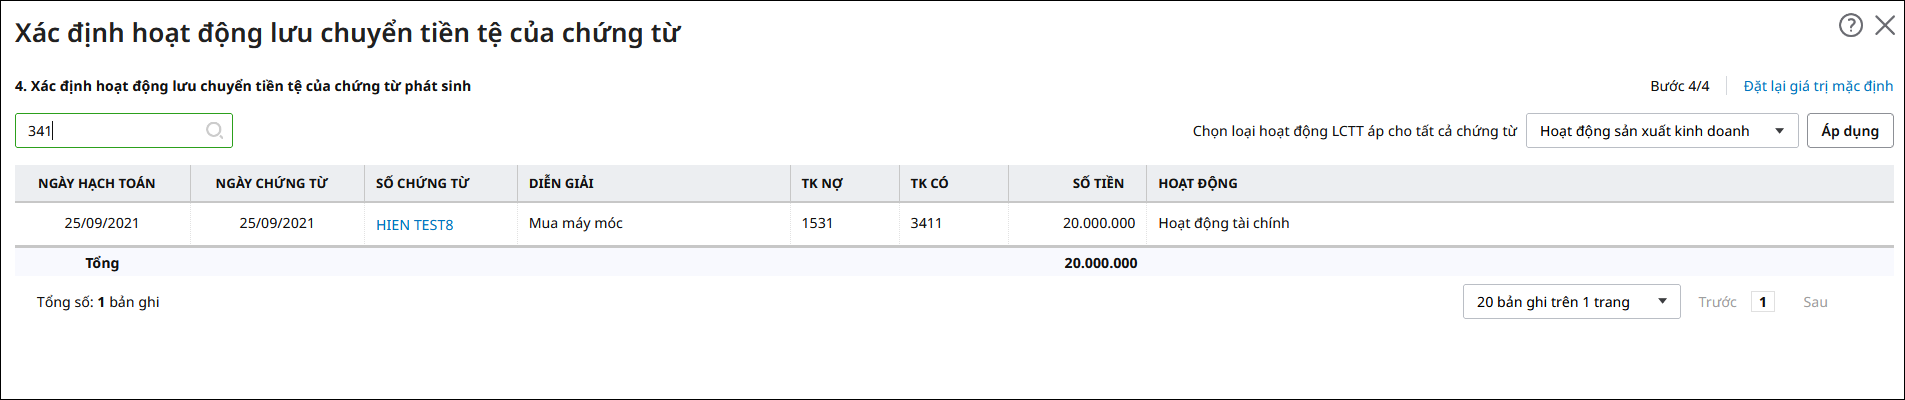Screen dimensions: 1905x400
Task: Go to next page with 'Sau'
Action: 1815,302
